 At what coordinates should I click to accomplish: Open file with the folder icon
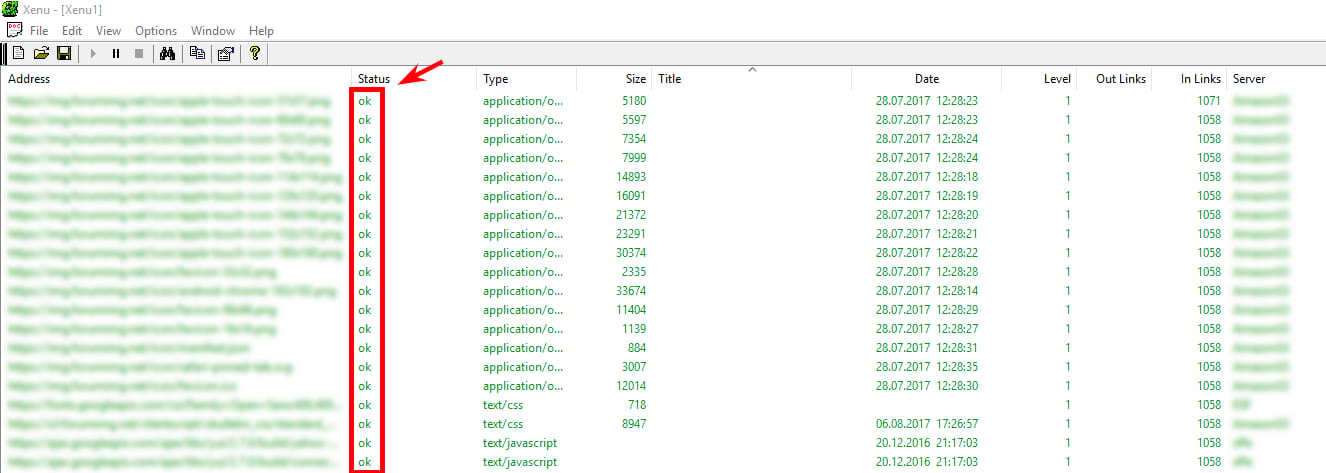point(41,53)
